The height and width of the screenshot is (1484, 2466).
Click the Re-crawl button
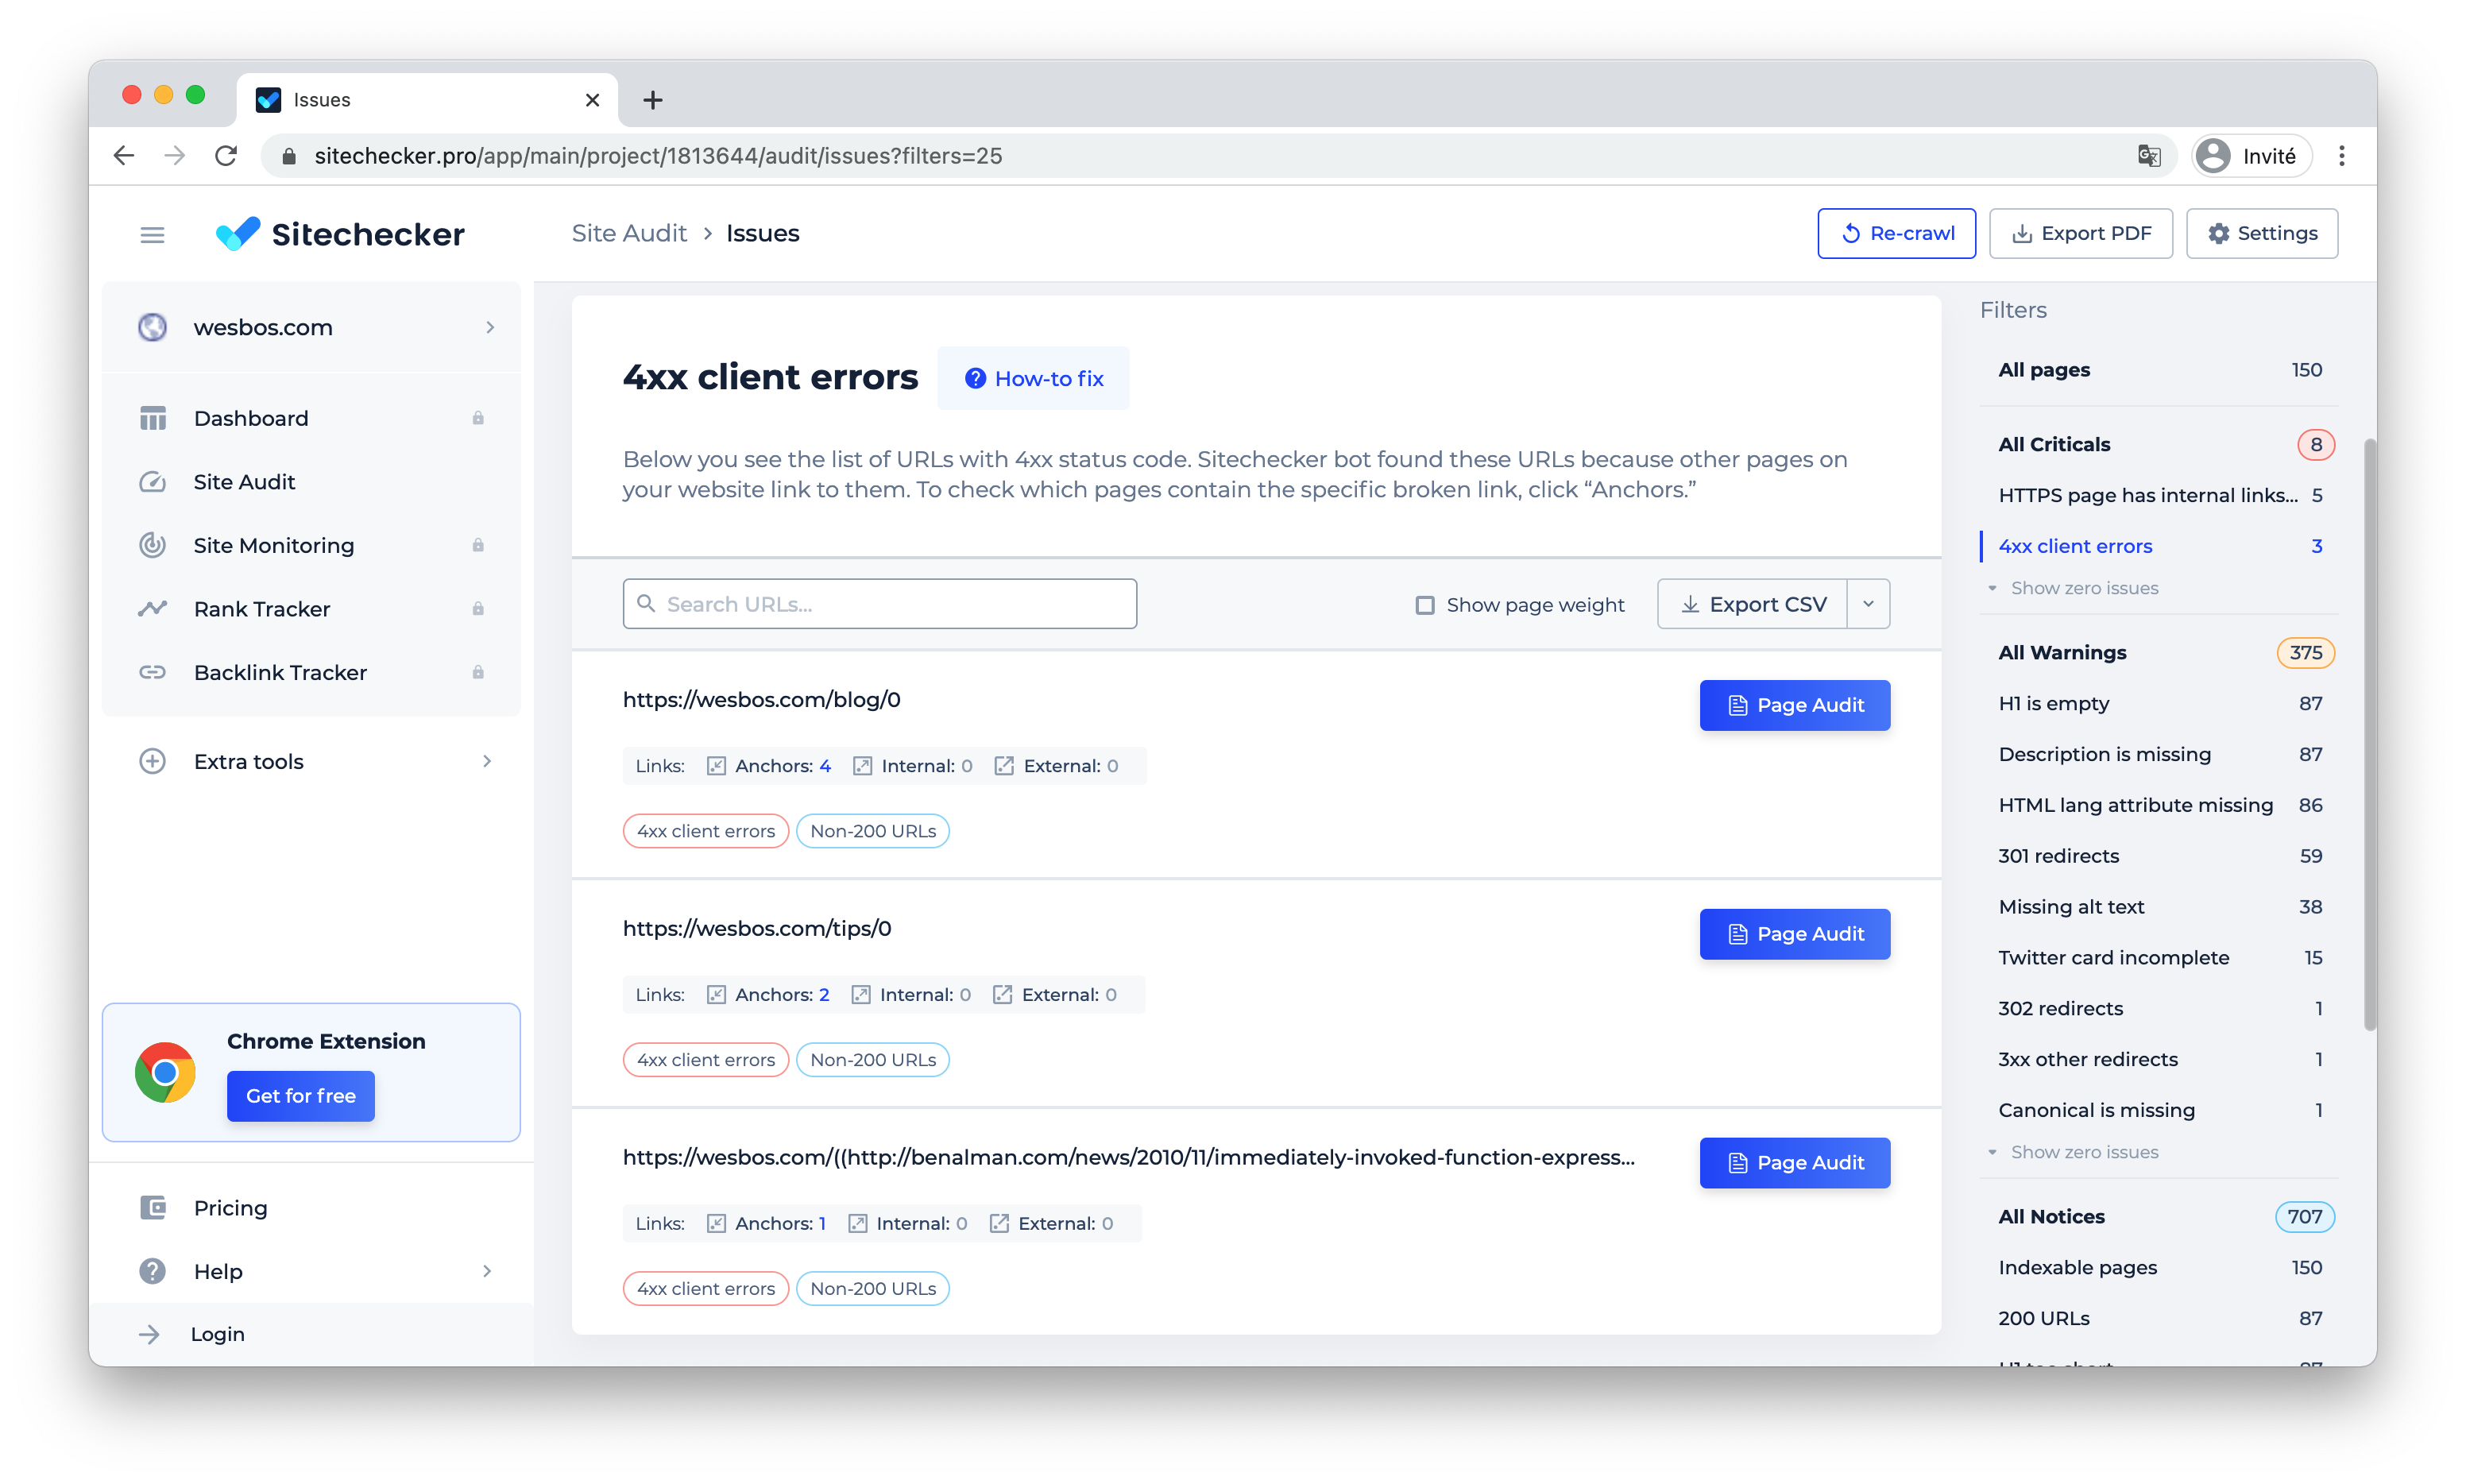1896,233
